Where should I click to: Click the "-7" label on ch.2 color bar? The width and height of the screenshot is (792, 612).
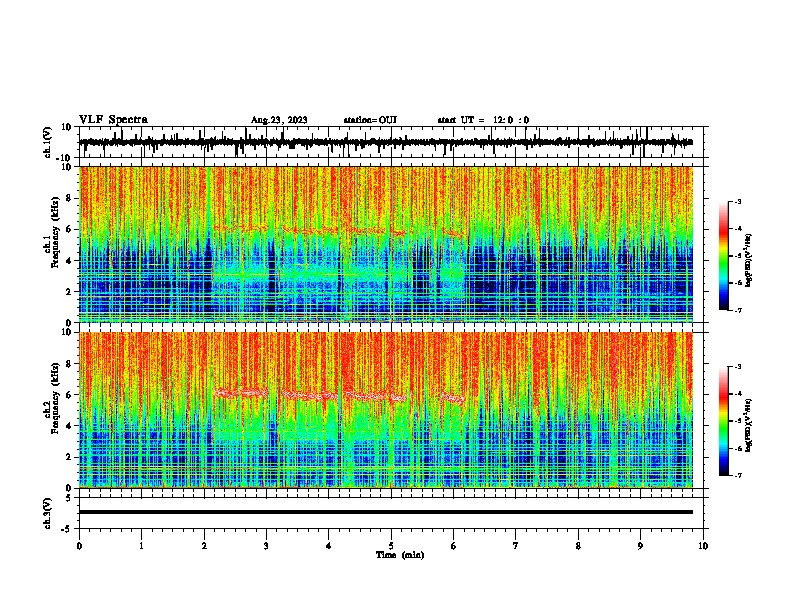738,475
